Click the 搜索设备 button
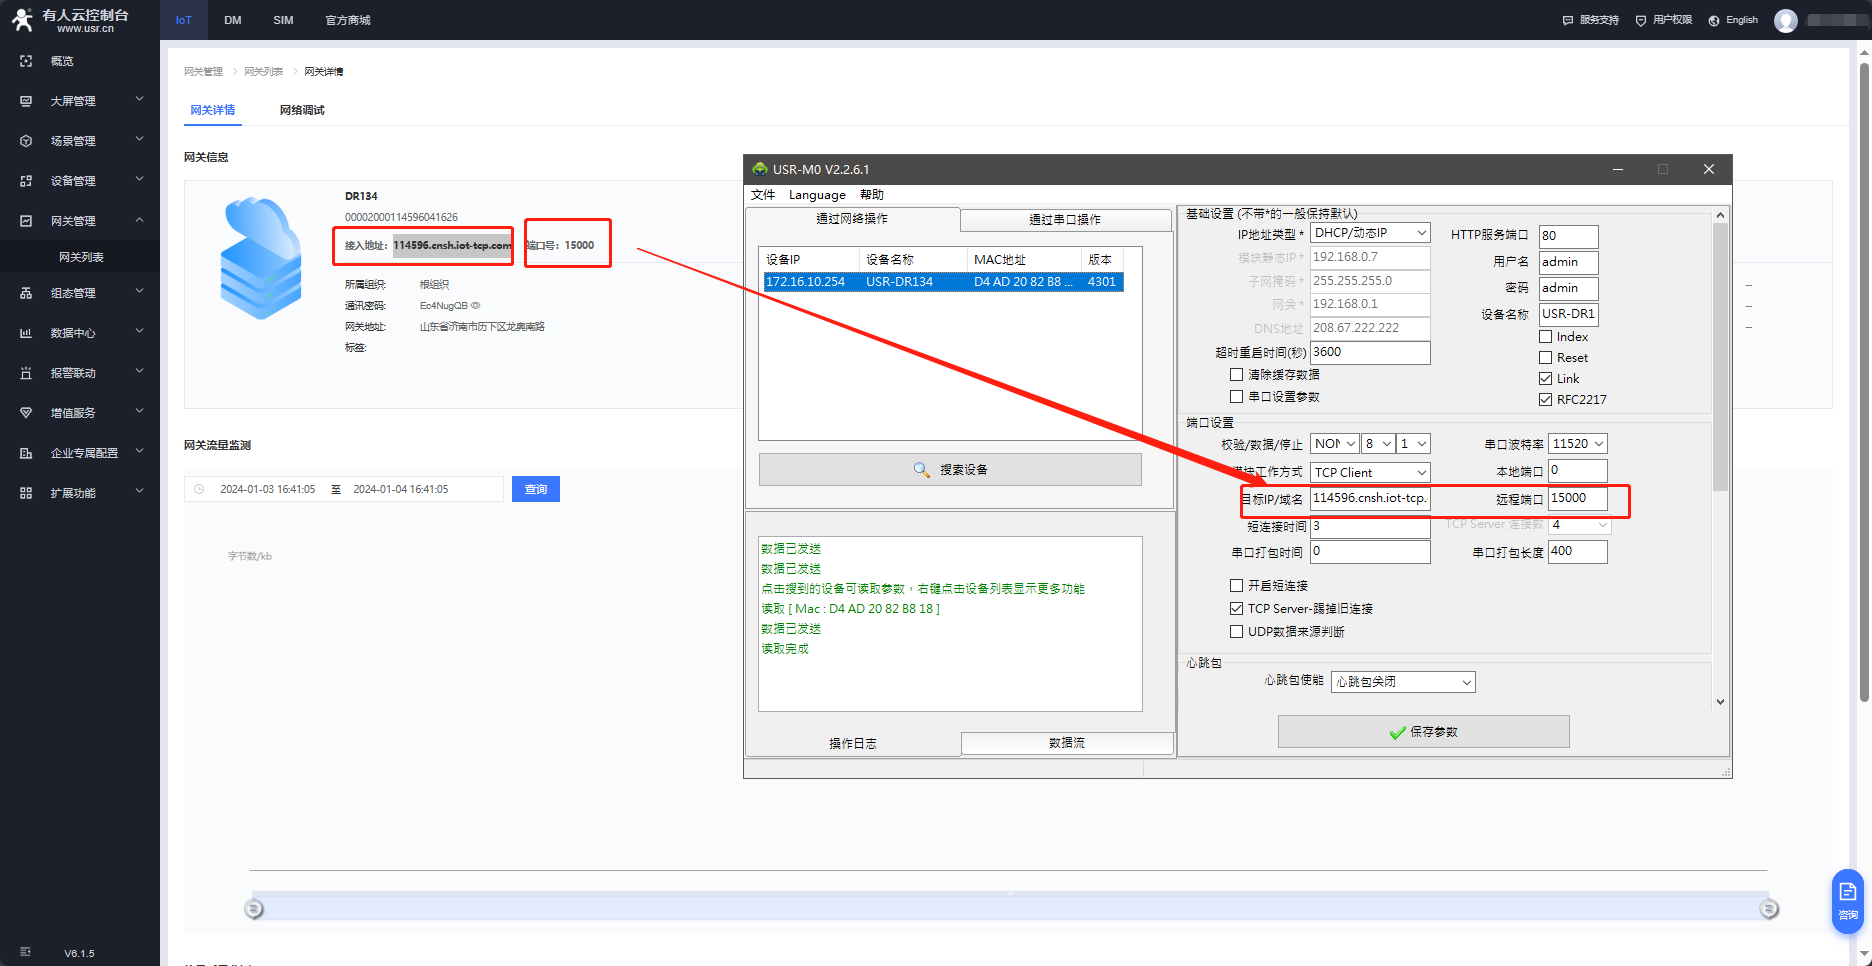 point(950,470)
